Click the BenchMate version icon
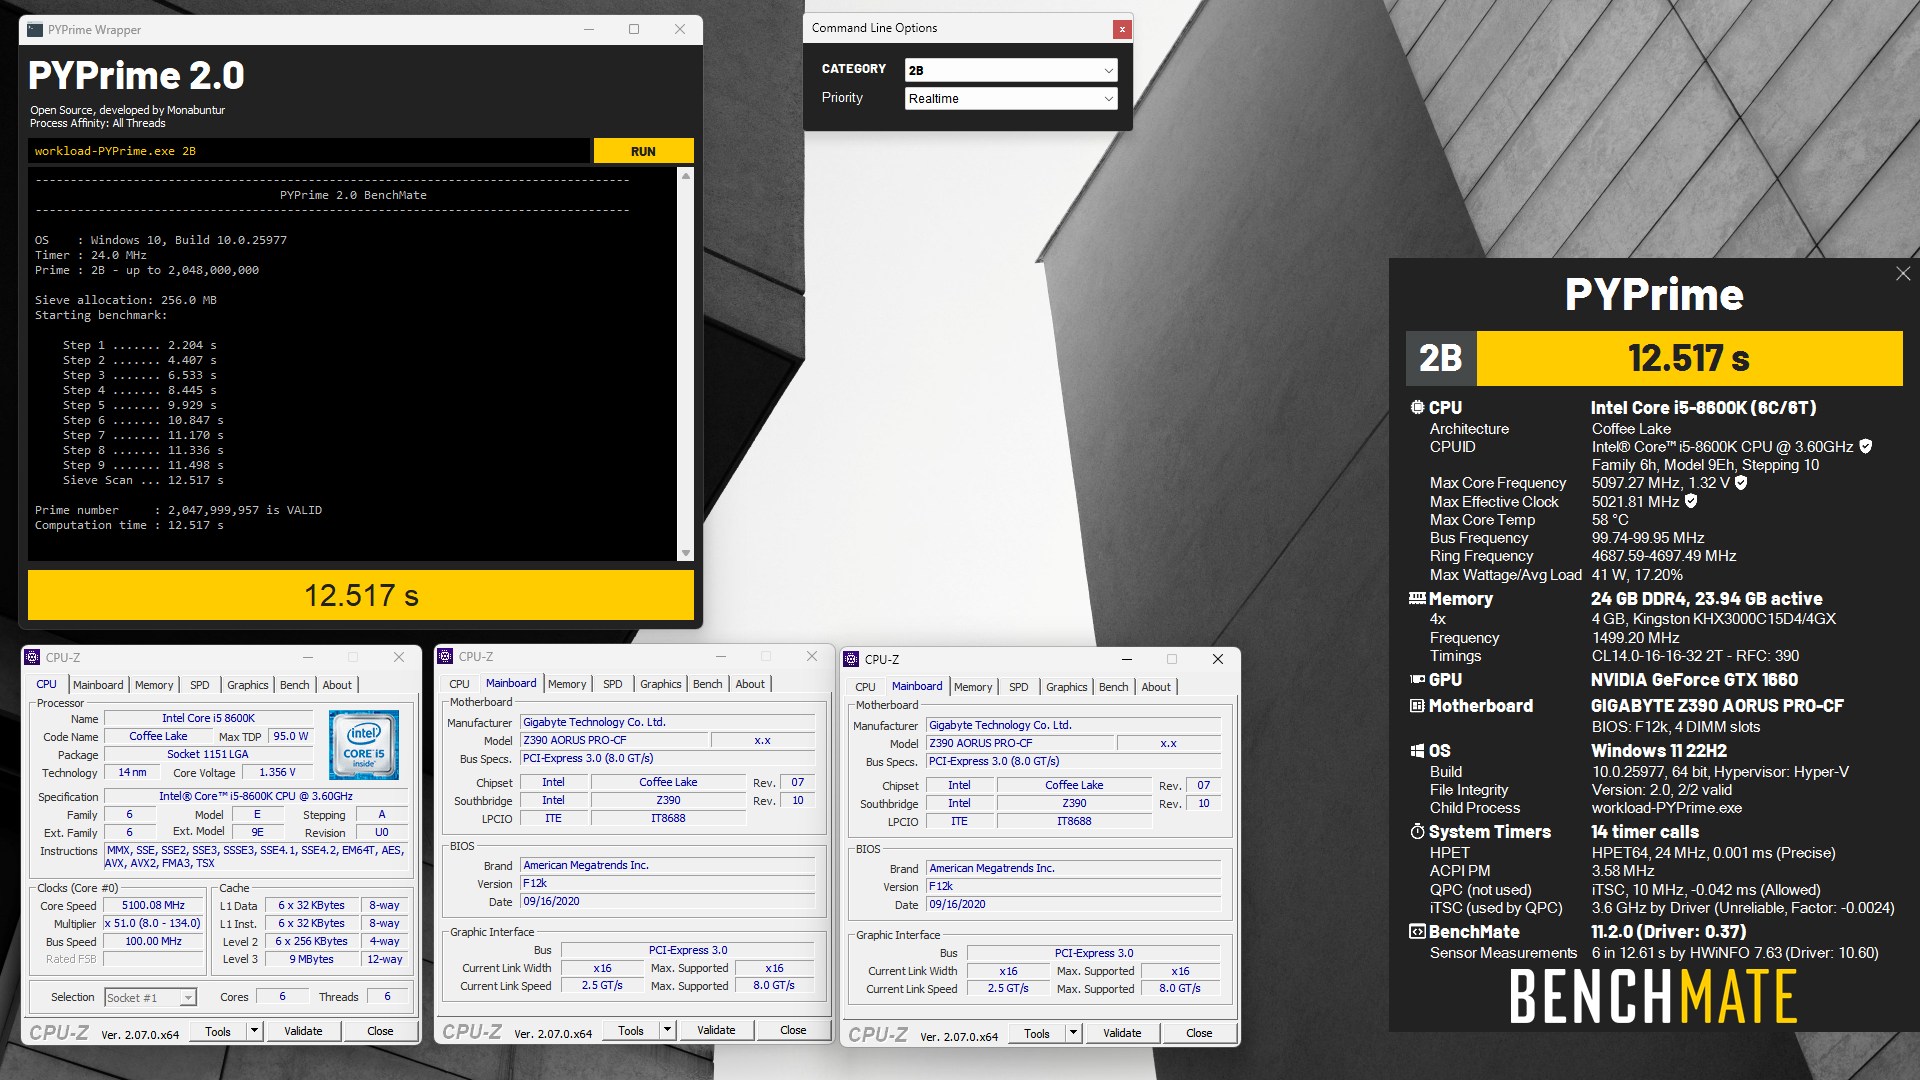 click(x=1417, y=931)
